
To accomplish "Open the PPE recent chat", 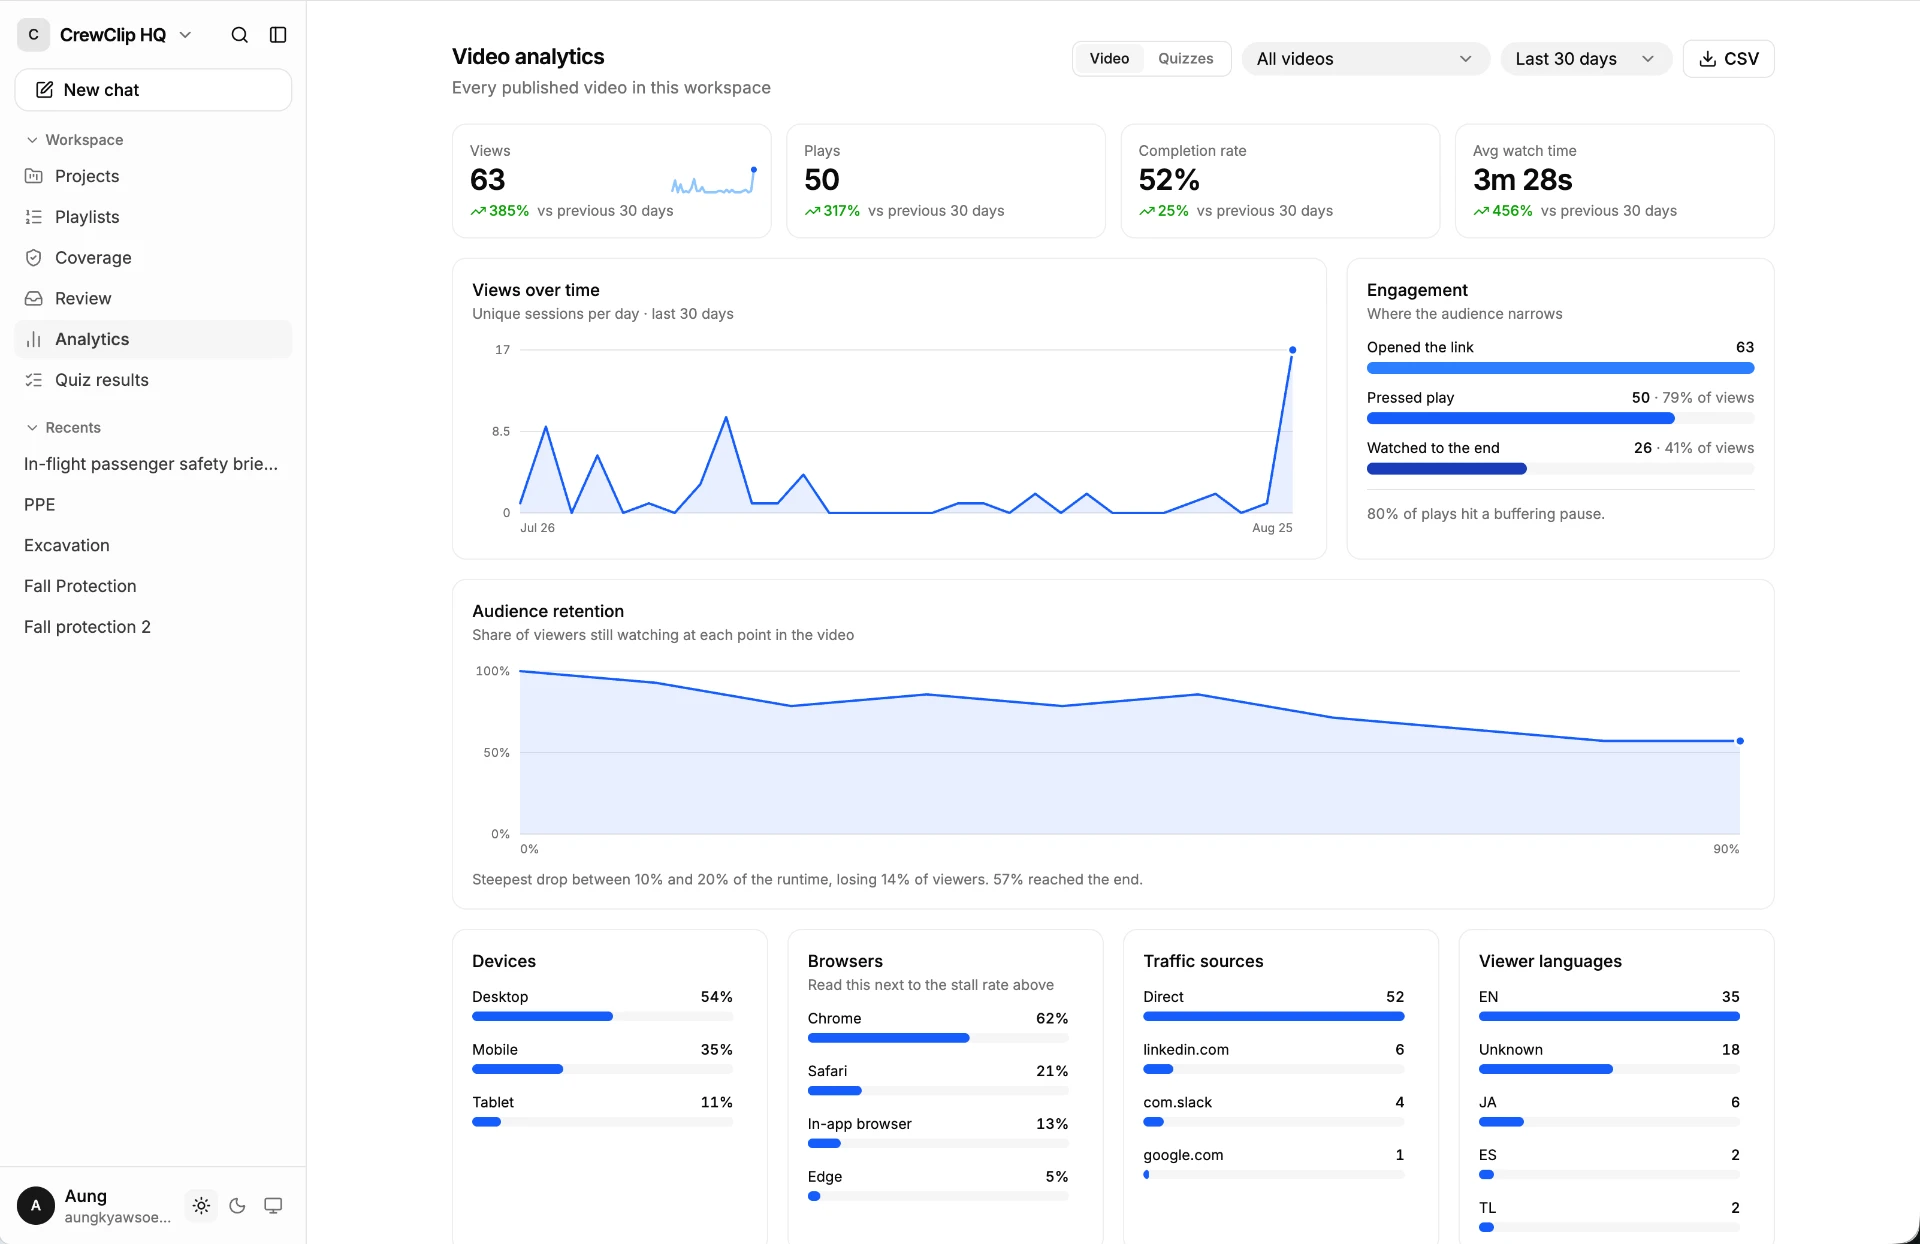I will (153, 505).
